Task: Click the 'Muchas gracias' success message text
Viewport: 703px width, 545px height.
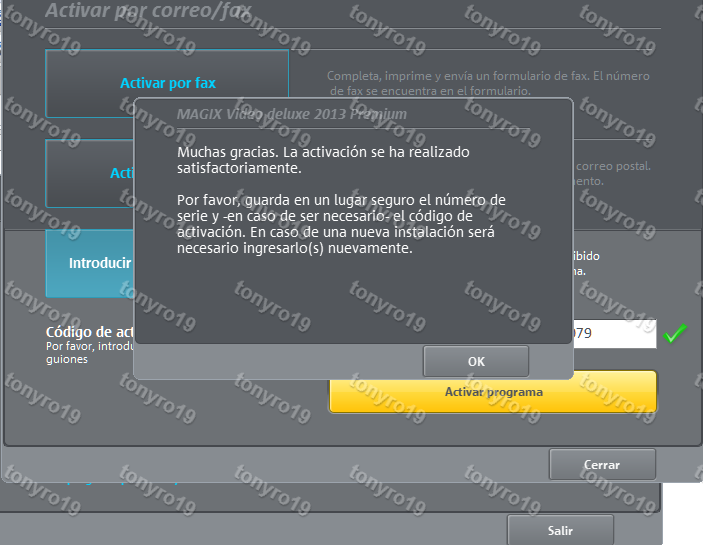Action: tap(323, 160)
